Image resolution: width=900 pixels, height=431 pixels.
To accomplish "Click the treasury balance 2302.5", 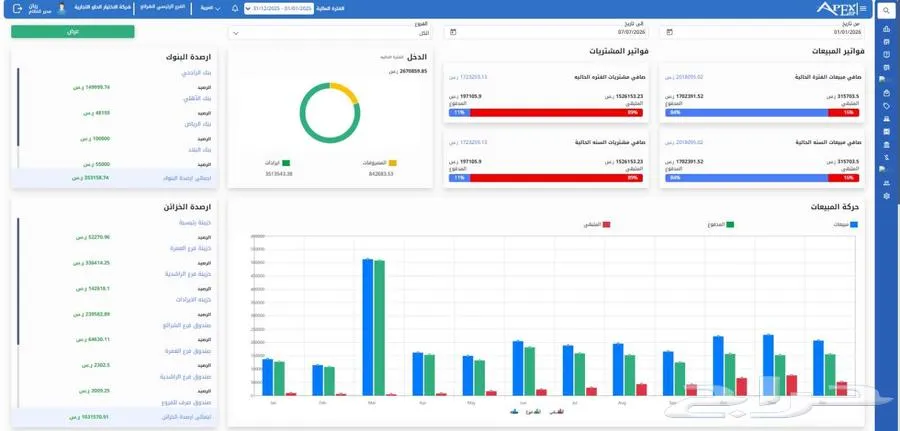I will coord(95,365).
